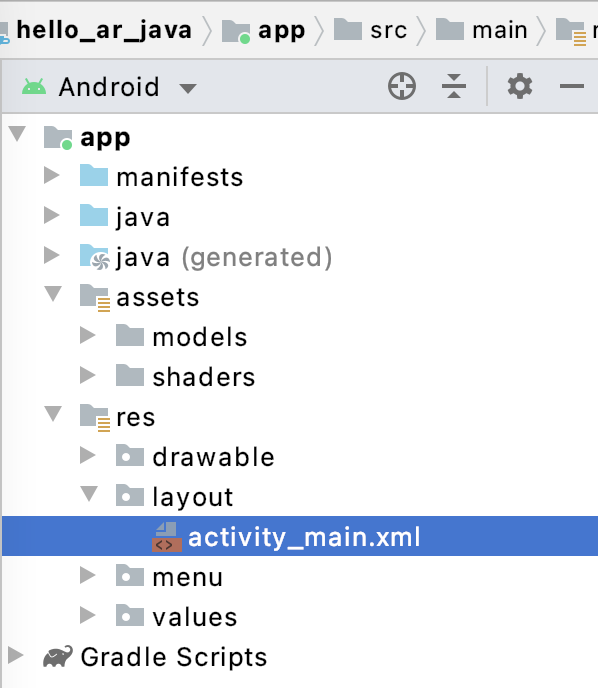Click the main breadcrumb item
Image resolution: width=598 pixels, height=688 pixels.
(500, 31)
